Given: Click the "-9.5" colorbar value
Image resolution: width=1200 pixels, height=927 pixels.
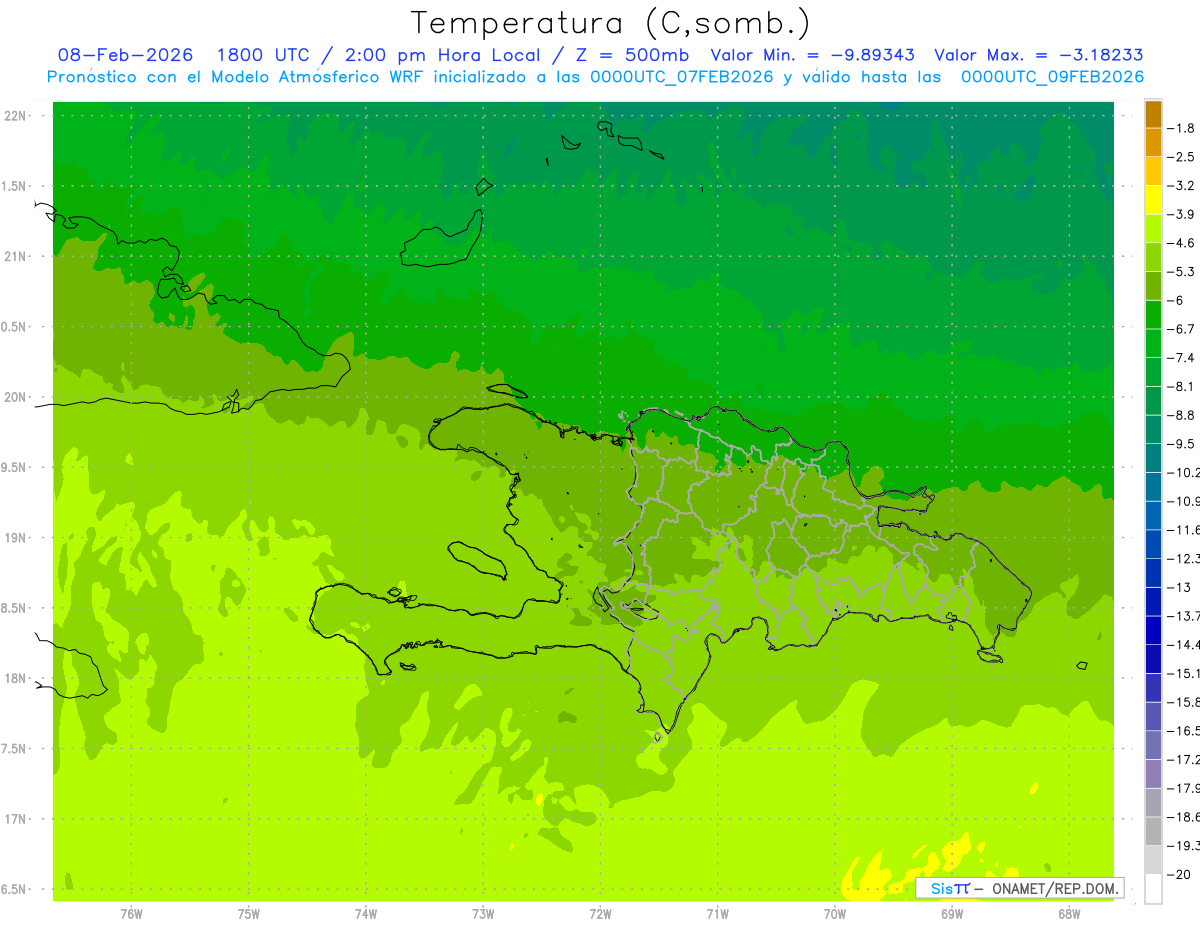Looking at the screenshot, I should [x=1181, y=444].
